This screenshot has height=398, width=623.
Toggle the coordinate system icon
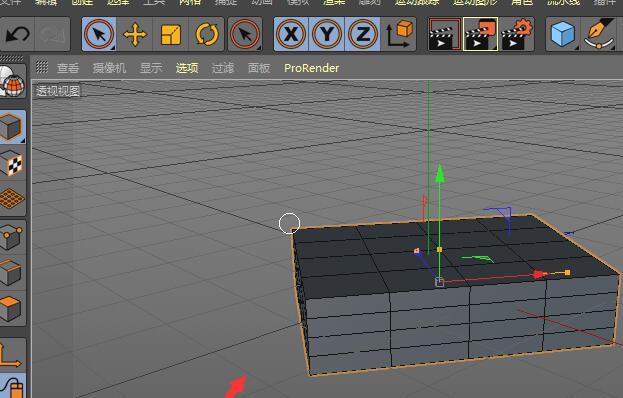pyautogui.click(x=399, y=34)
